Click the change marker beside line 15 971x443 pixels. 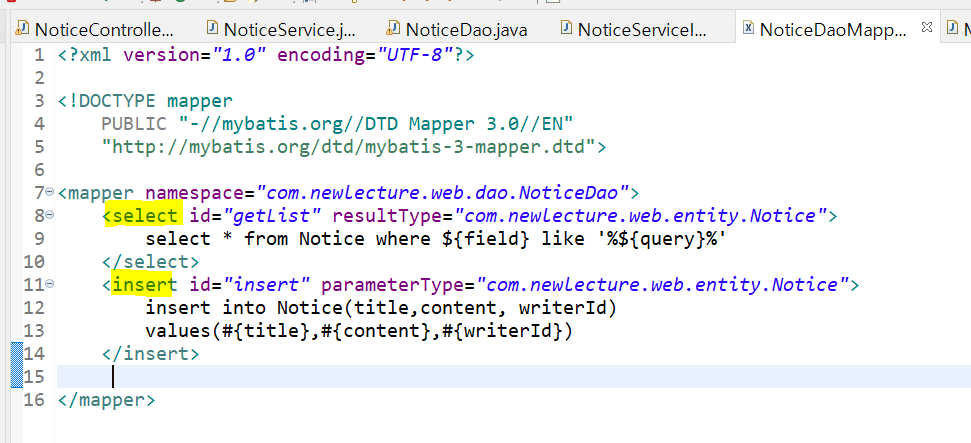pyautogui.click(x=17, y=376)
